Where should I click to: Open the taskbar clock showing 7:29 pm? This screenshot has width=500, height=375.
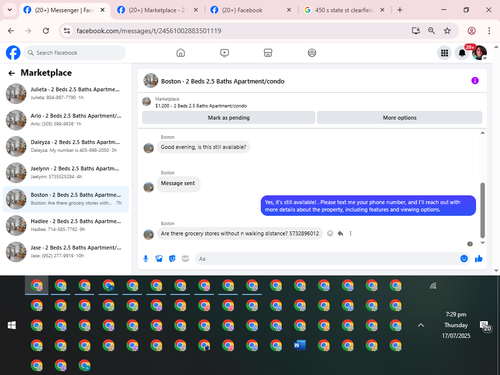(456, 325)
